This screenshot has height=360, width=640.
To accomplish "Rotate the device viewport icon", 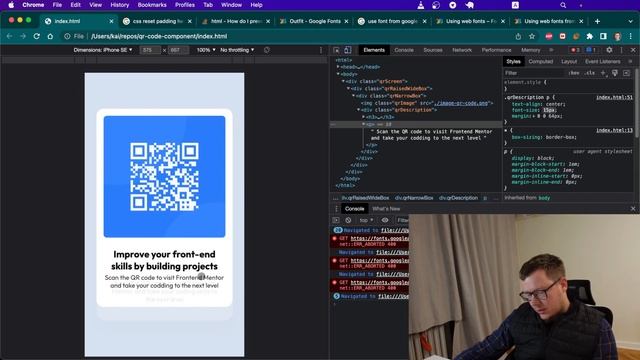I will pyautogui.click(x=267, y=50).
